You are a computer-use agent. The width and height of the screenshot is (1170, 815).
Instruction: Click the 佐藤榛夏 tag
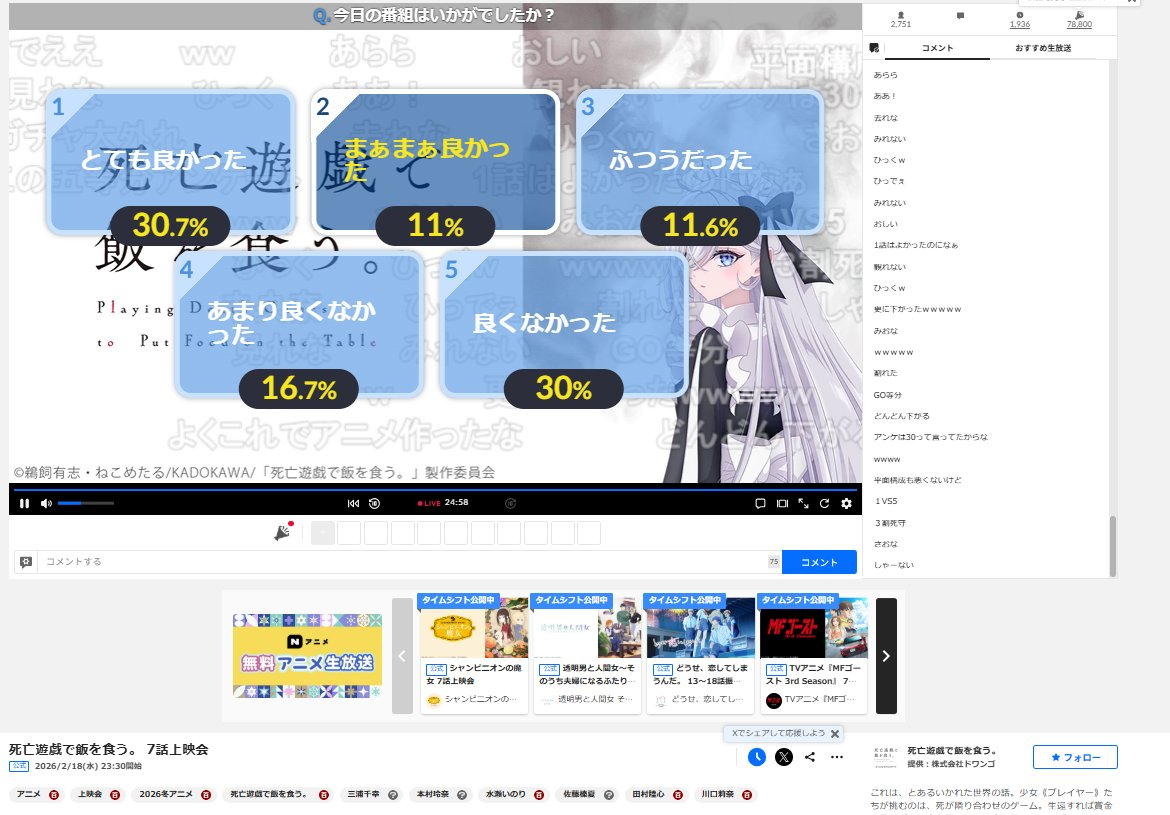(580, 794)
